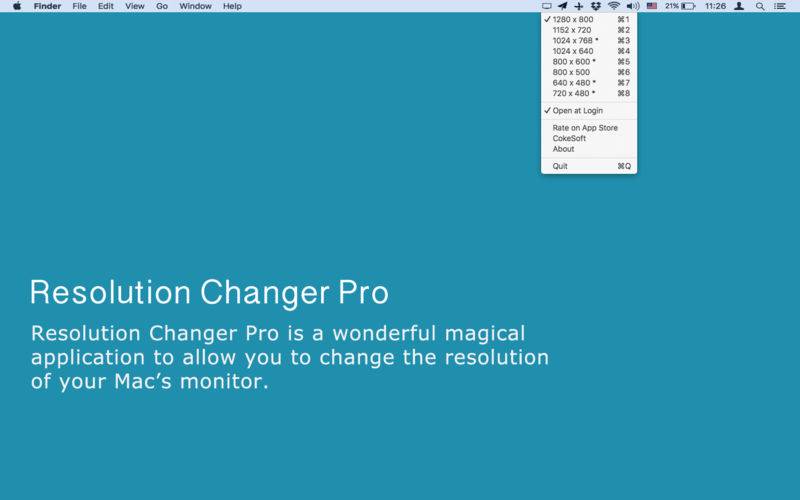Open the Apple menu

17,6
